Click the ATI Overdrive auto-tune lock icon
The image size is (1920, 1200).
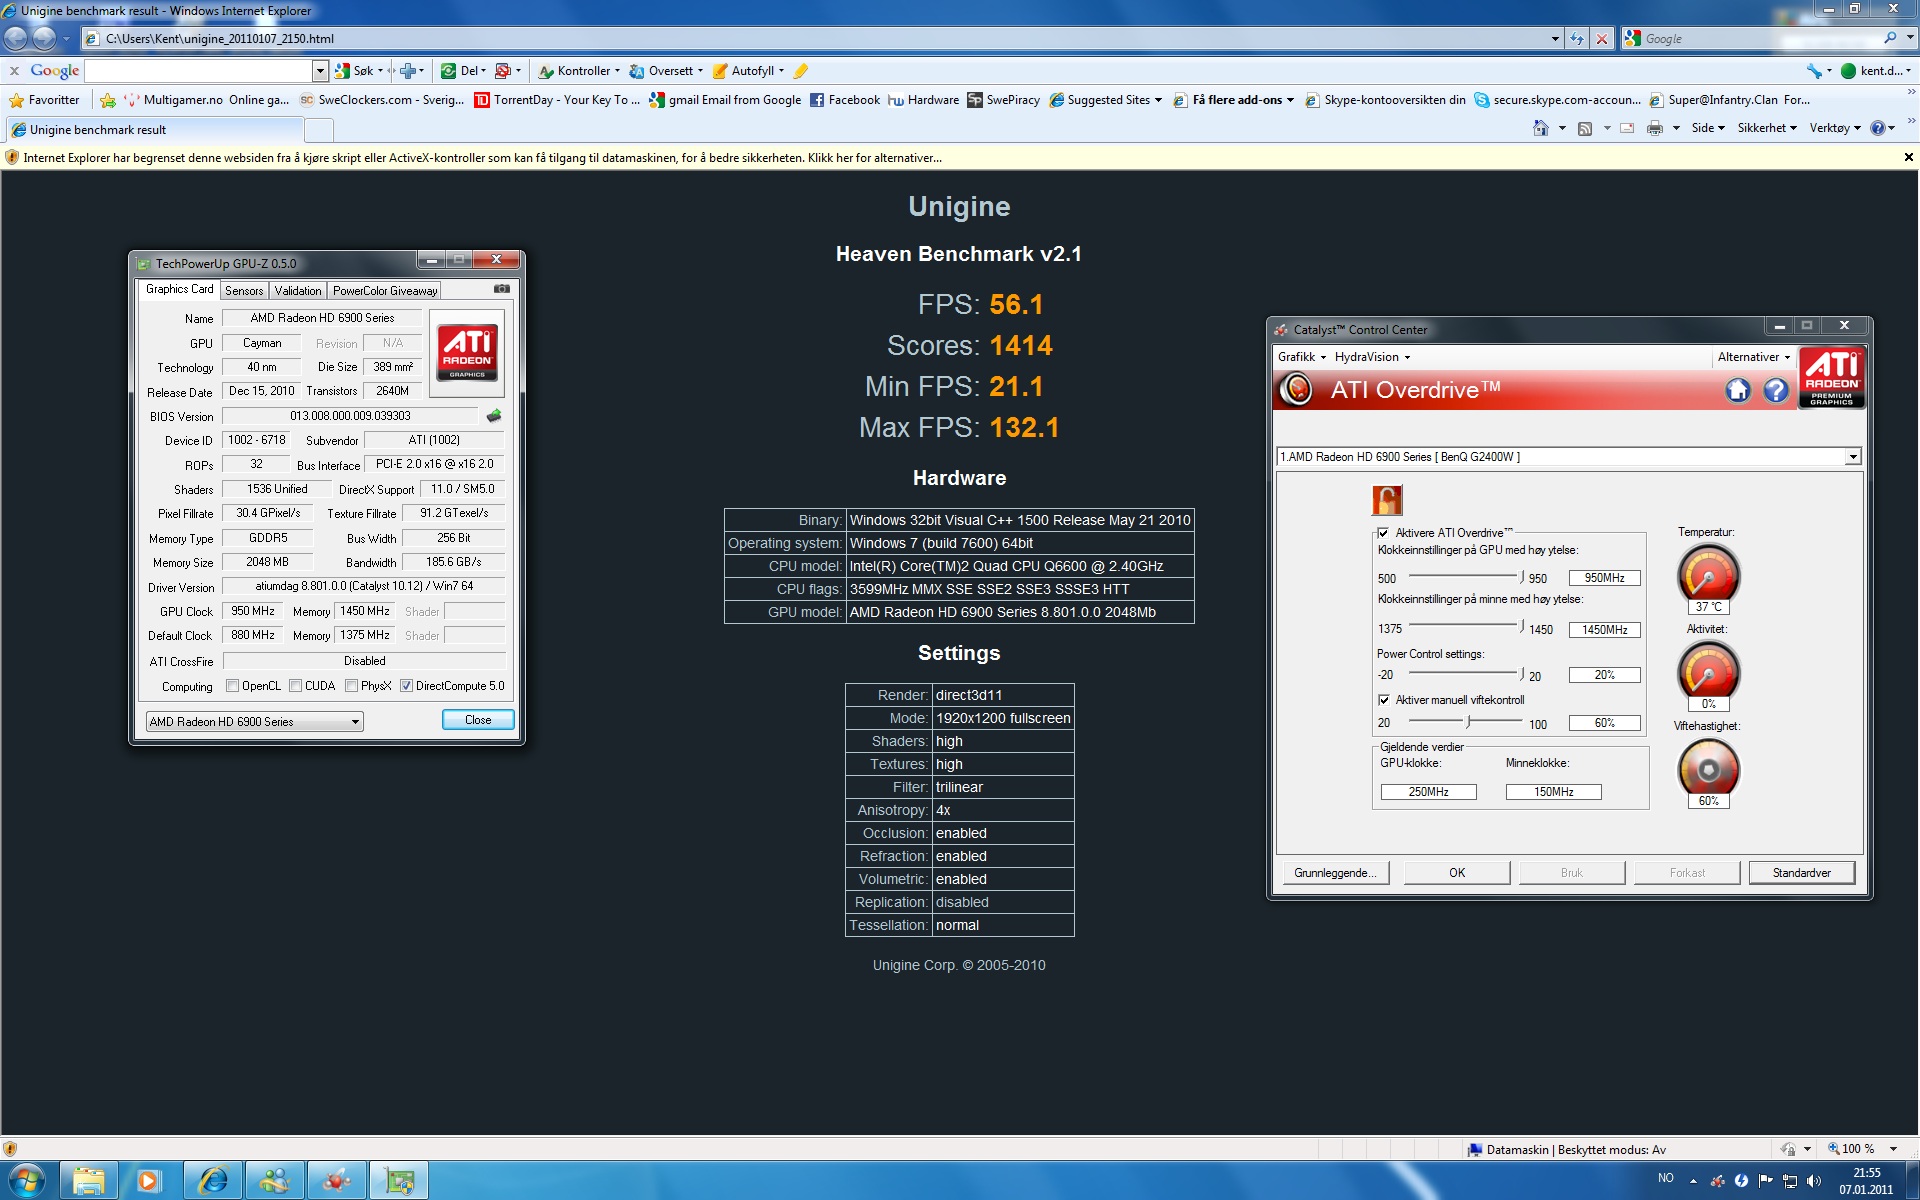point(1387,499)
